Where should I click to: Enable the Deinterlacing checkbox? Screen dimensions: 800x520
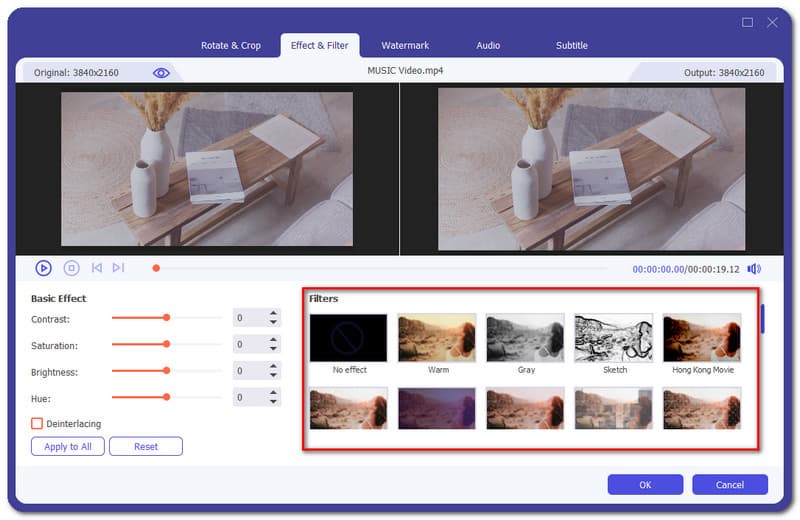(37, 424)
